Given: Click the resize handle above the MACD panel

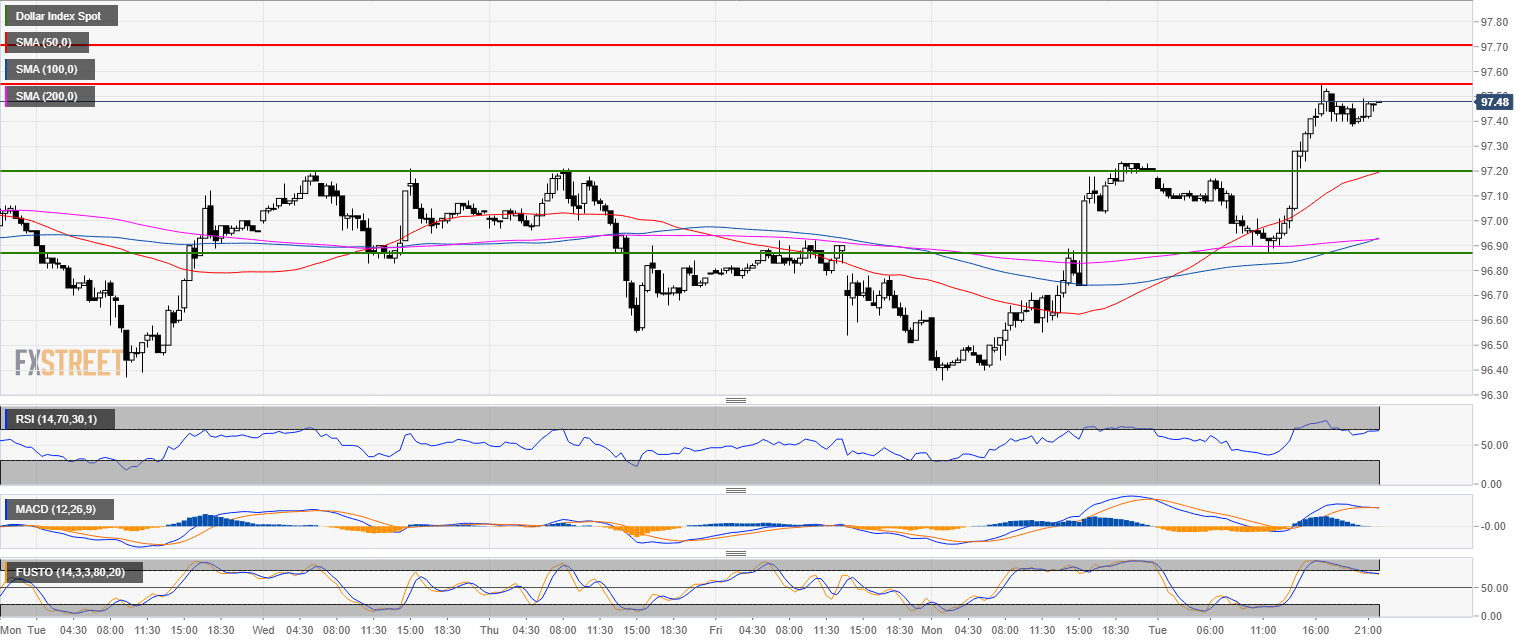Looking at the screenshot, I should coord(736,490).
